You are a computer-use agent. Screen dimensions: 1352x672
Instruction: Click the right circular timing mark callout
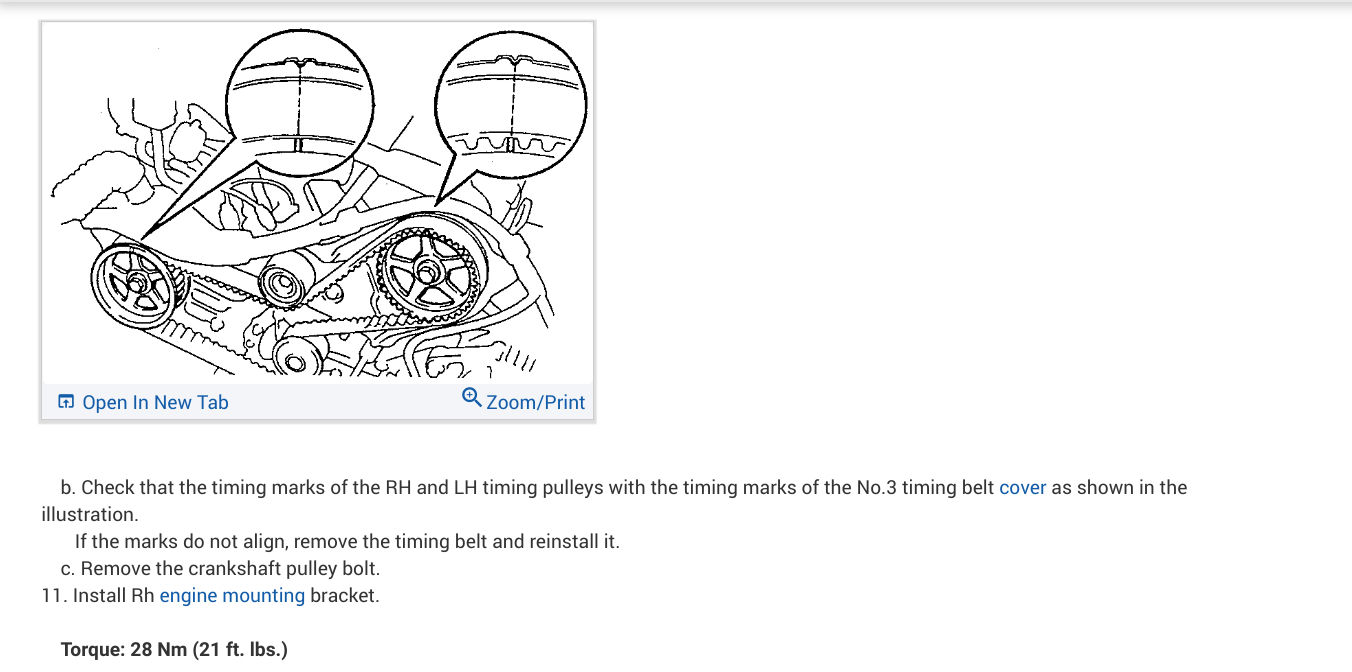point(512,105)
